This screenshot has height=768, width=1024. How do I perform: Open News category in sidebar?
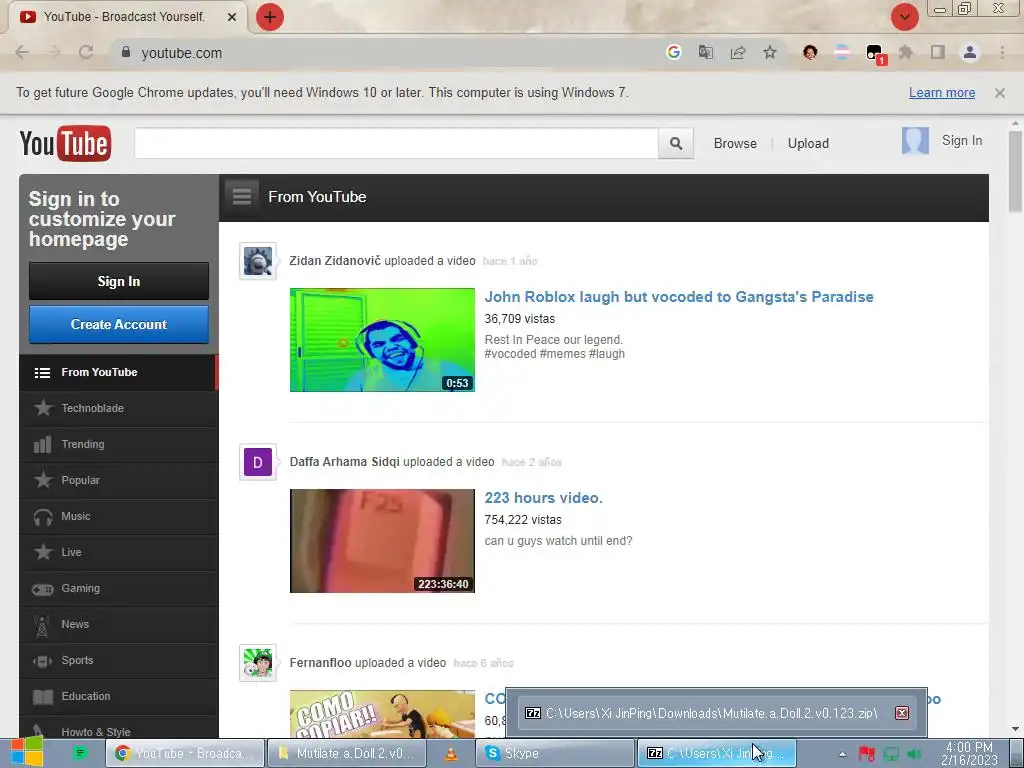pos(118,624)
